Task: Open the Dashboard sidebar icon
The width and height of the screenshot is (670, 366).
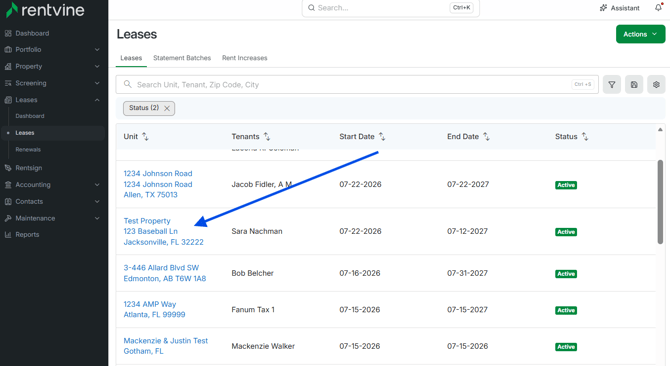Action: tap(8, 33)
